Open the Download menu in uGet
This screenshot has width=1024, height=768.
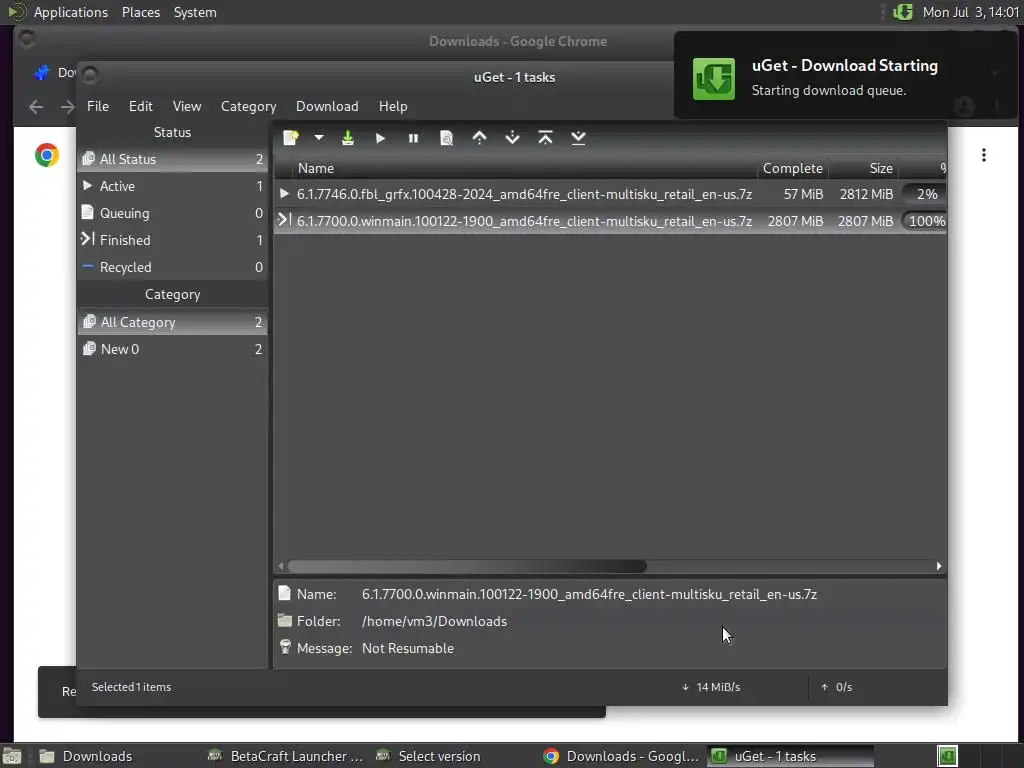(327, 106)
